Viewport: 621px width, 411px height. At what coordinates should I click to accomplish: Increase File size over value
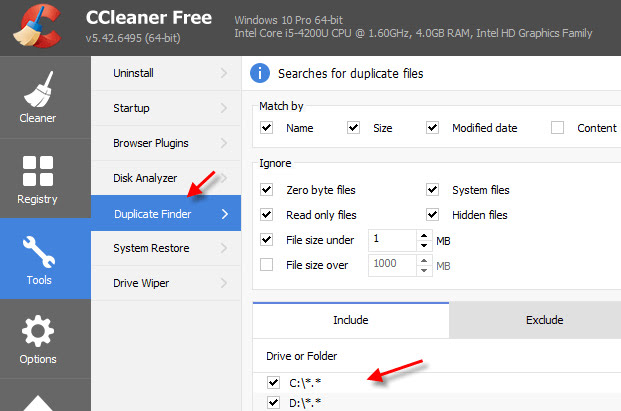click(424, 261)
